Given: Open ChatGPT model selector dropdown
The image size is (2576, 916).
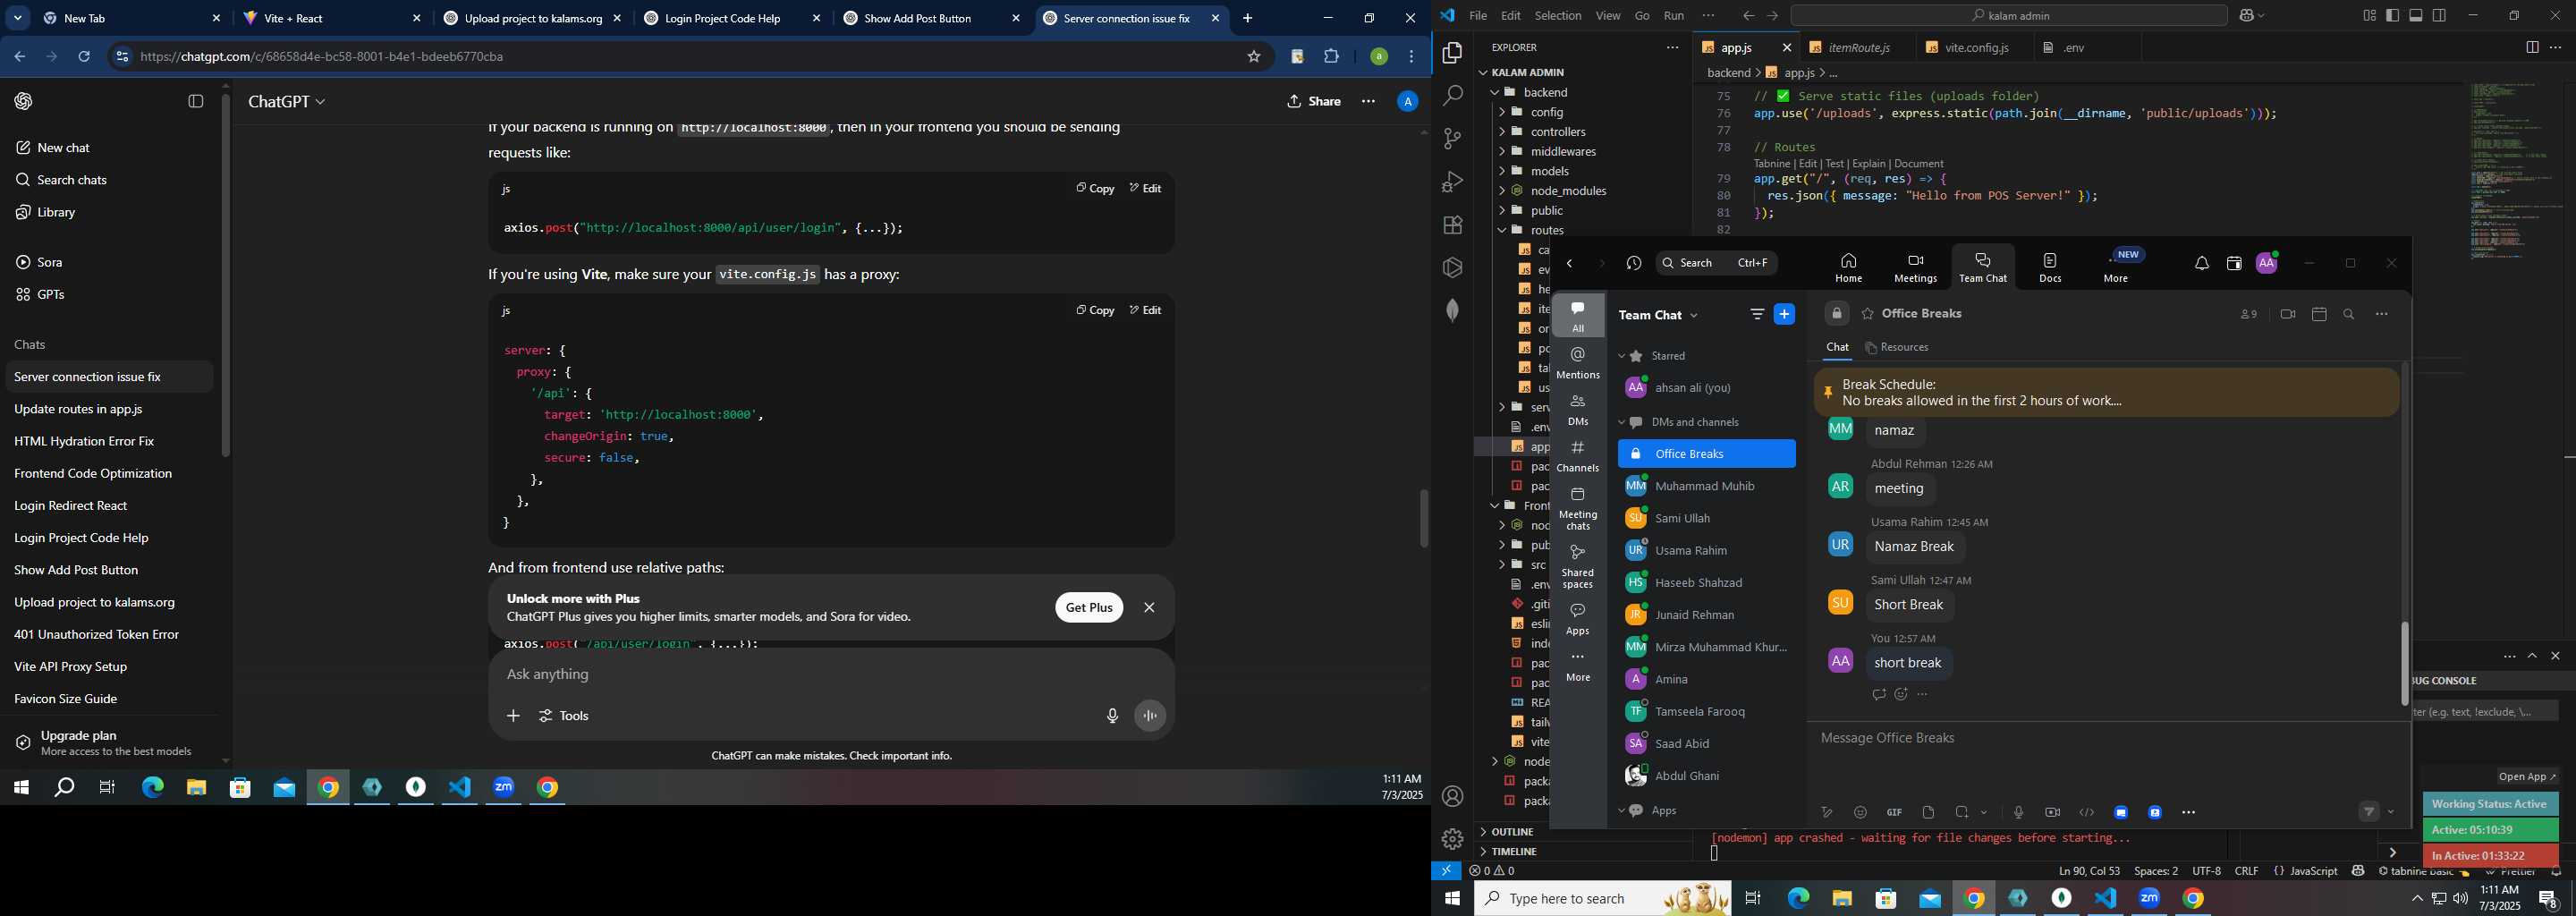Looking at the screenshot, I should coord(286,102).
